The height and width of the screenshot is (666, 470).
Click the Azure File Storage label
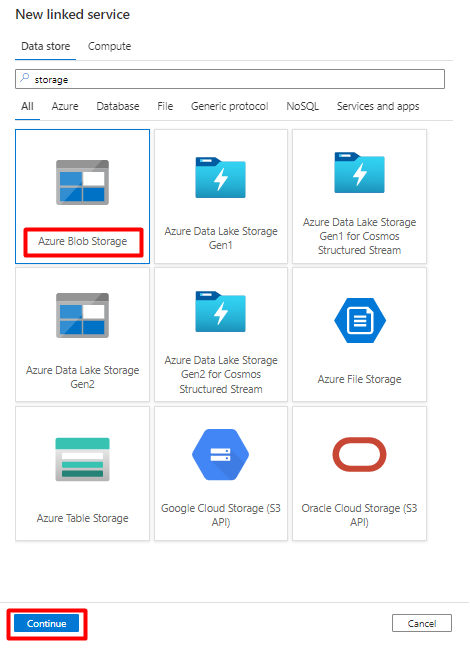coord(359,379)
